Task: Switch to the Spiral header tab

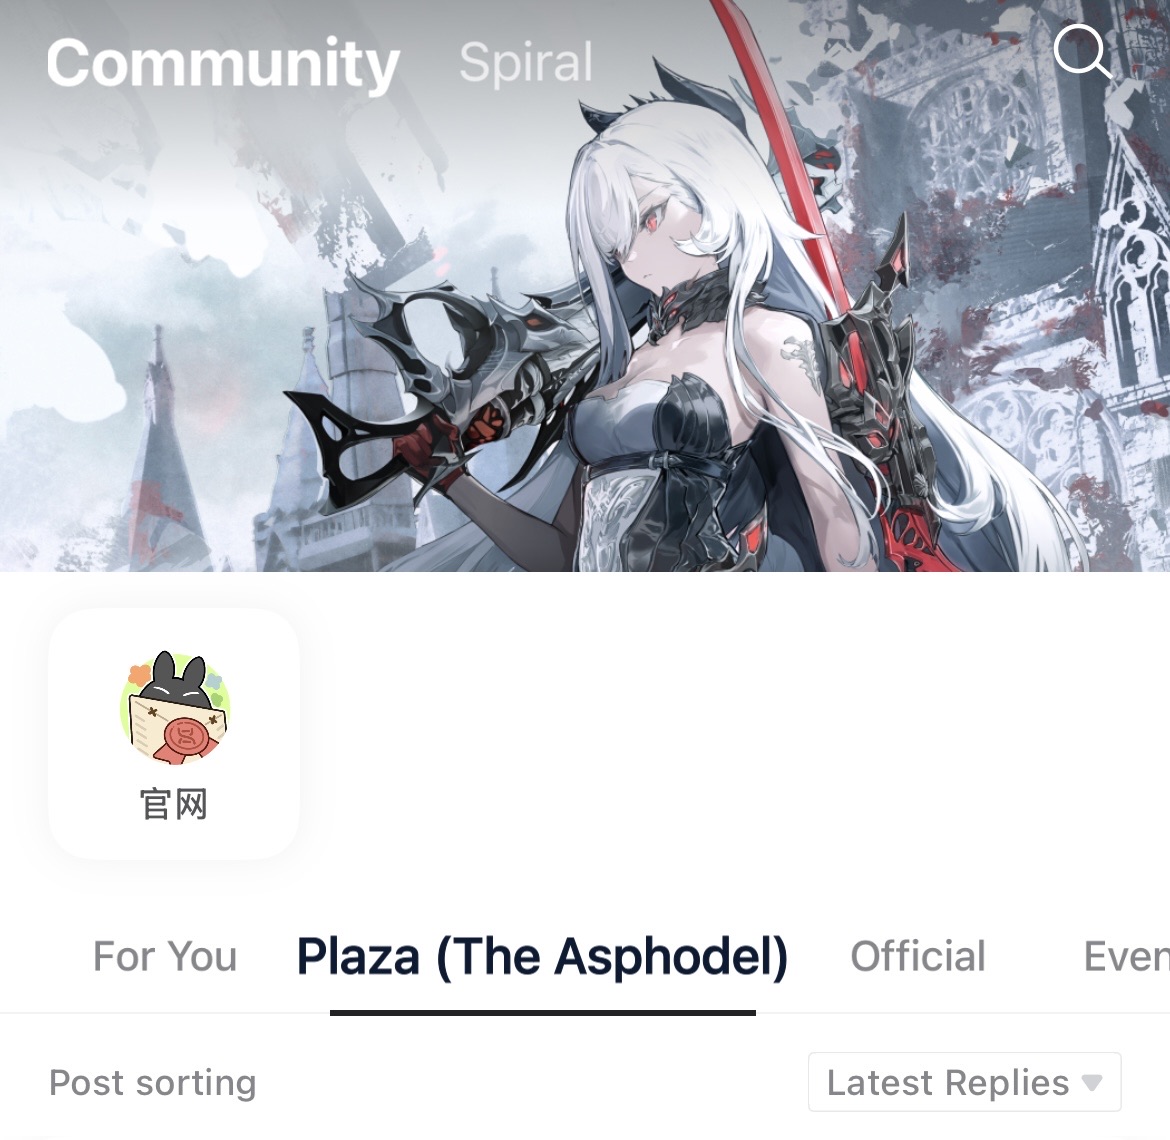Action: [526, 63]
